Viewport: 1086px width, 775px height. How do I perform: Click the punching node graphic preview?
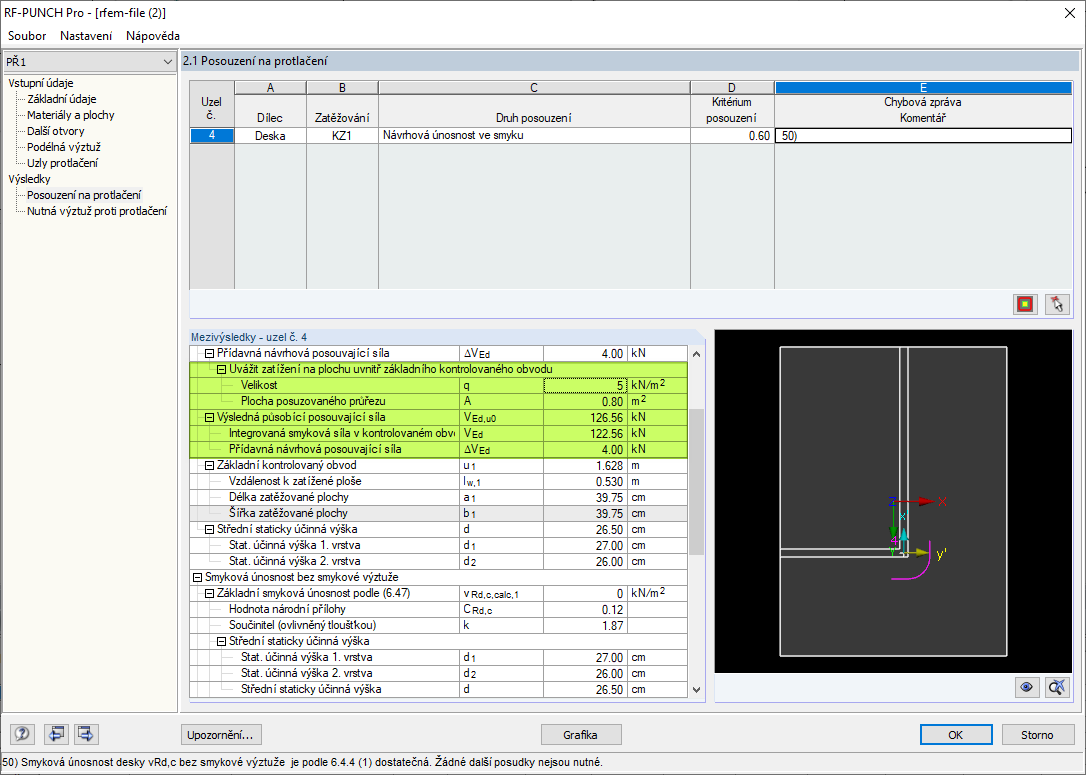[893, 501]
